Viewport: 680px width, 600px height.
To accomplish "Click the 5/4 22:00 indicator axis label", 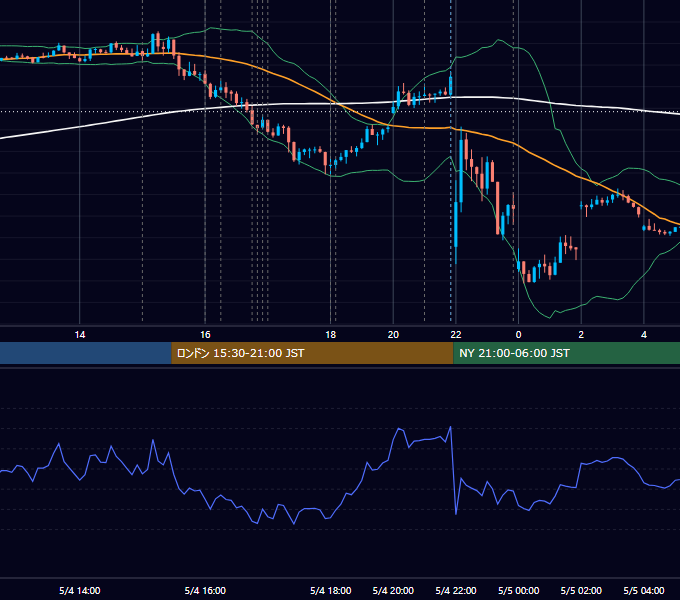I will [456, 591].
